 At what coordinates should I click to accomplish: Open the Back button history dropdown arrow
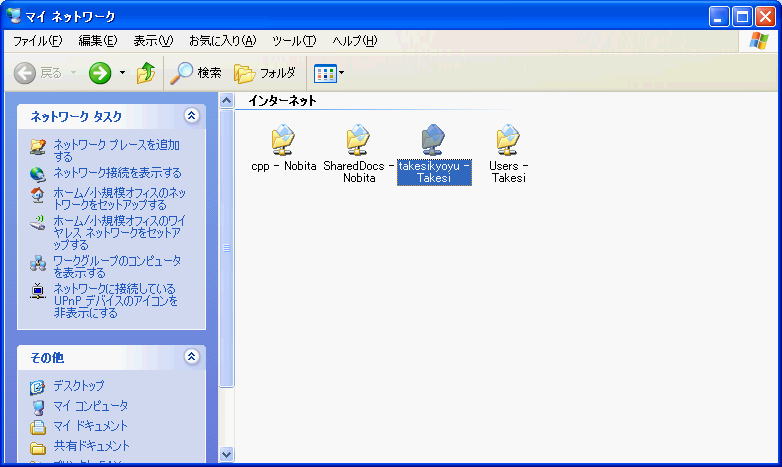pyautogui.click(x=73, y=73)
